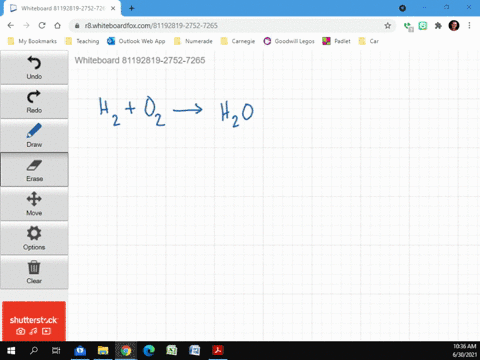480x360 pixels.
Task: Select the Draw pencil tool
Action: (x=34, y=136)
